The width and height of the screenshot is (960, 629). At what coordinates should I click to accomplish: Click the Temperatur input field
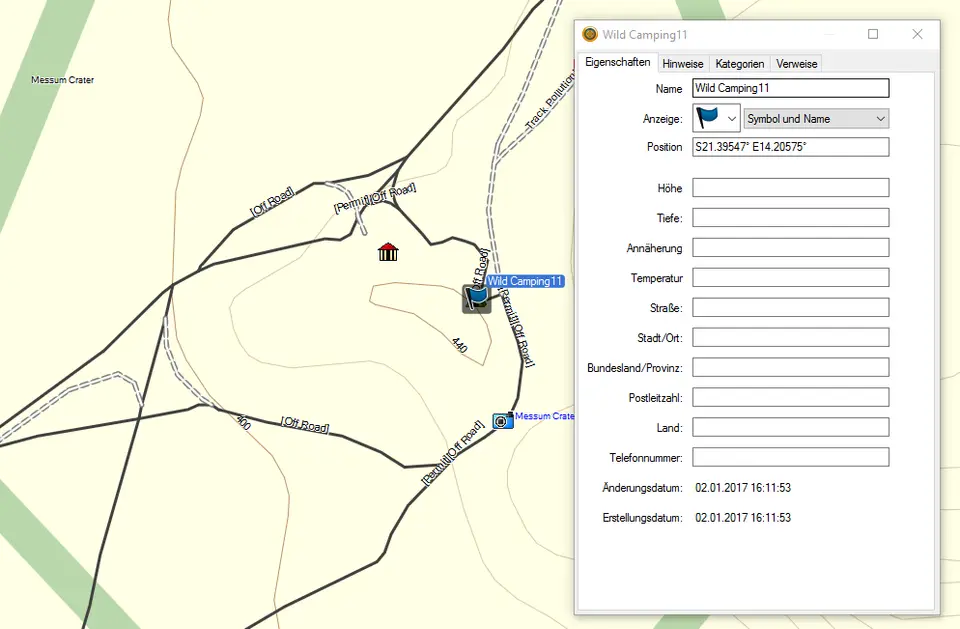click(790, 278)
